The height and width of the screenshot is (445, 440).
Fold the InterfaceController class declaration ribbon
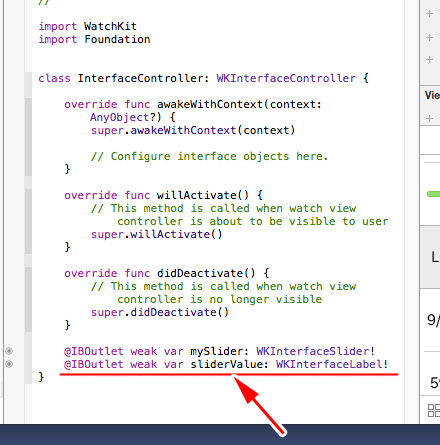pos(28,79)
